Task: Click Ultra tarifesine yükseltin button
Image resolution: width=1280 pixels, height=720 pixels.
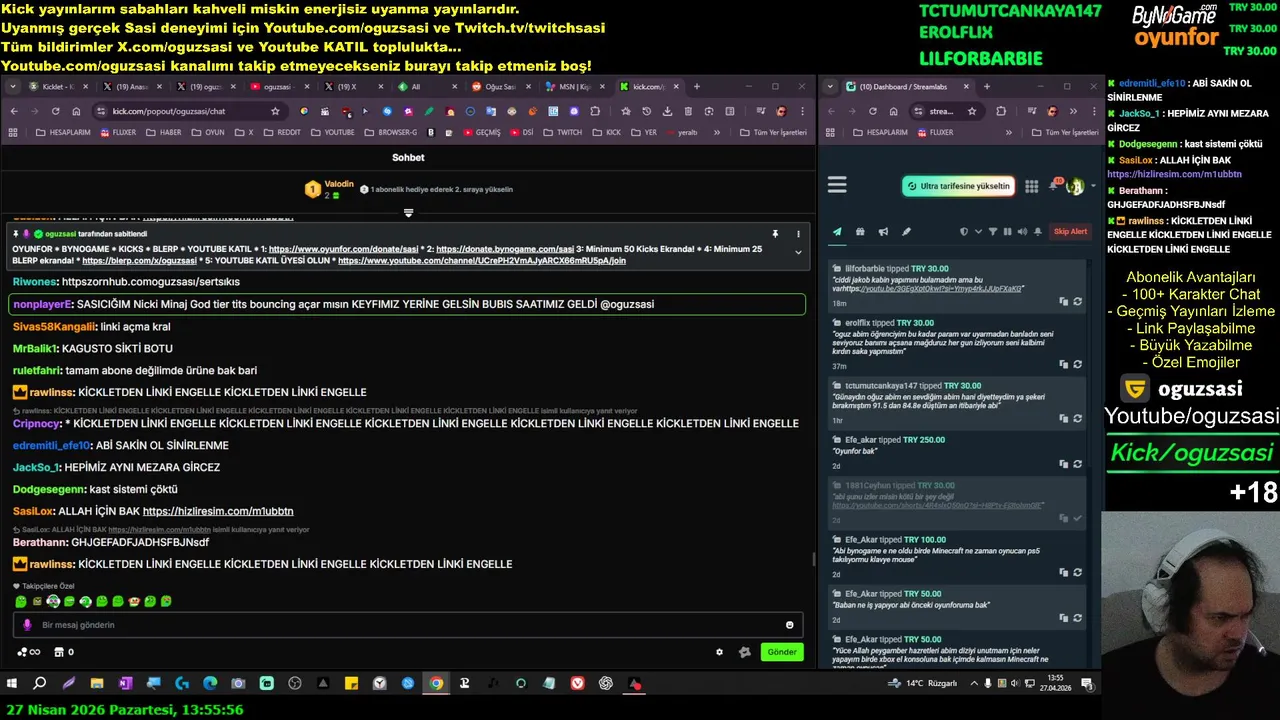Action: (958, 186)
